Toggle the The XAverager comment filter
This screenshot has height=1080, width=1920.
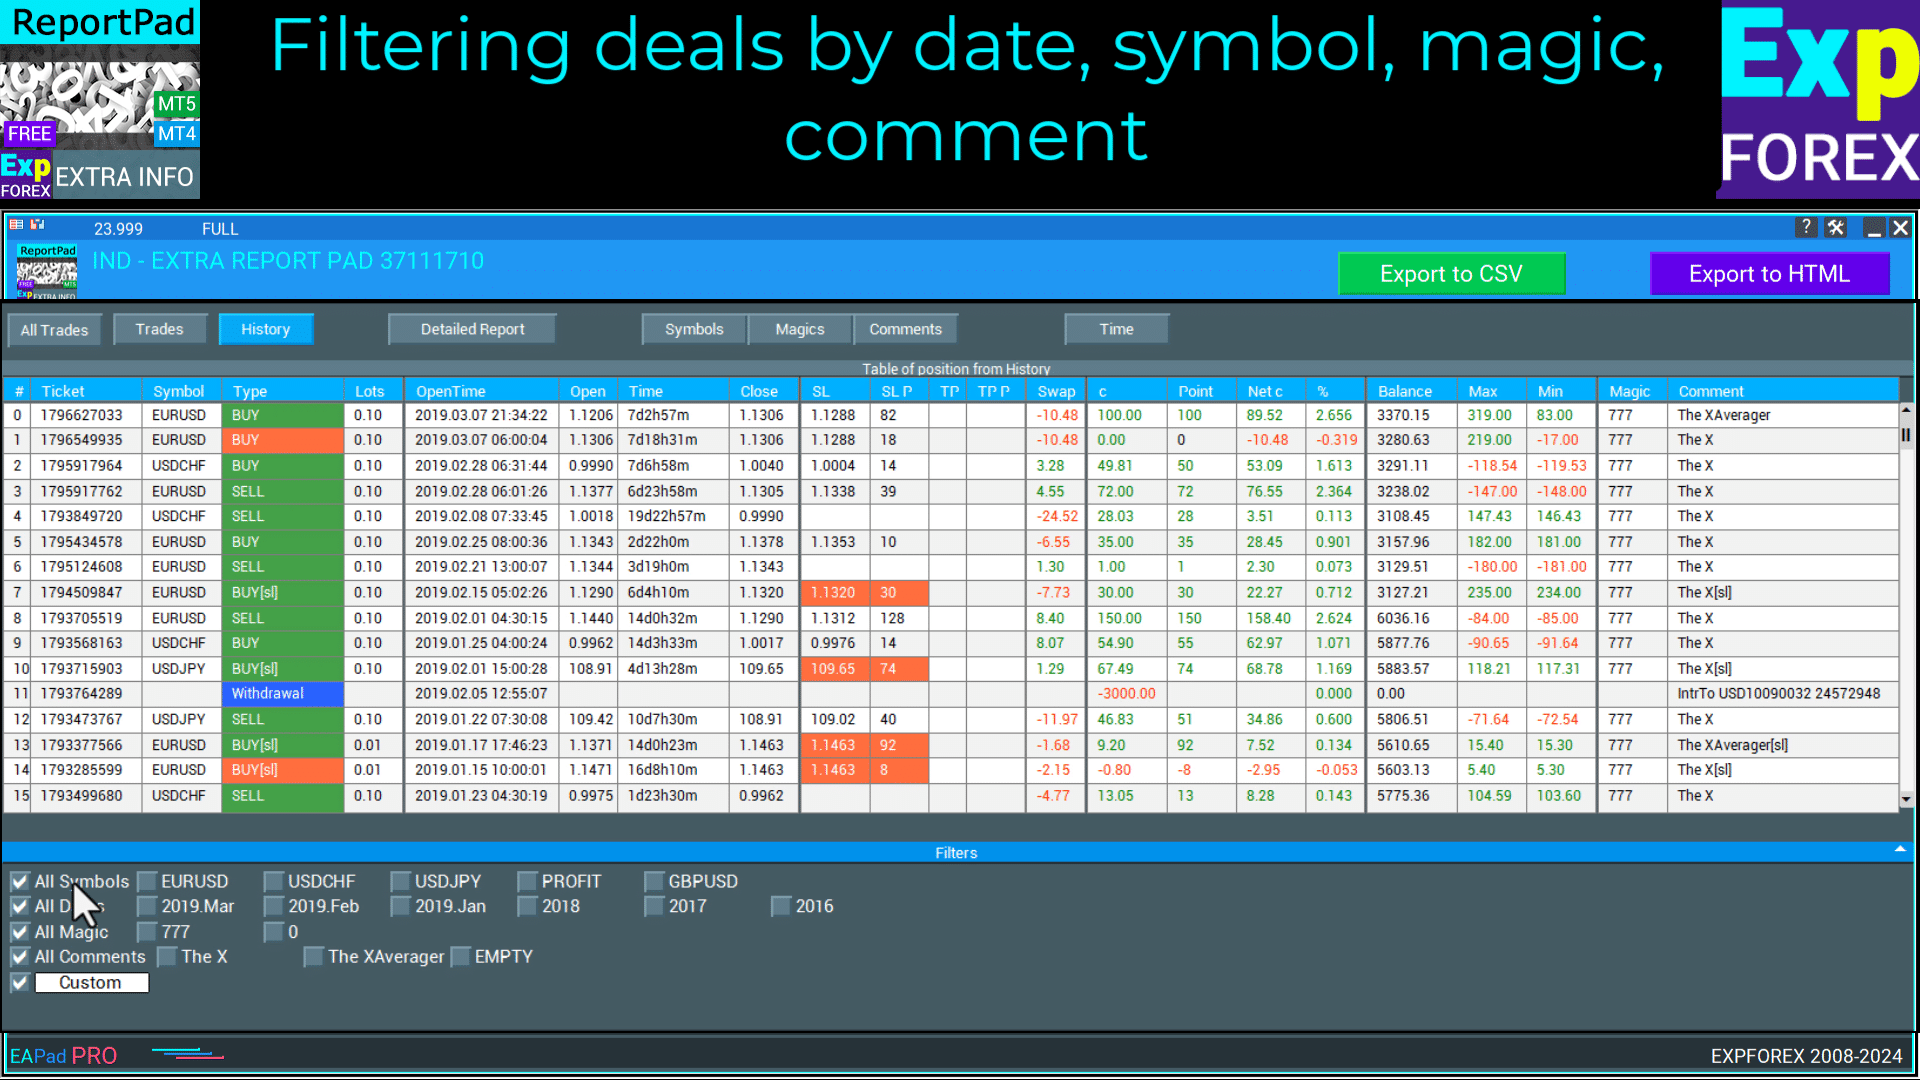coord(314,957)
